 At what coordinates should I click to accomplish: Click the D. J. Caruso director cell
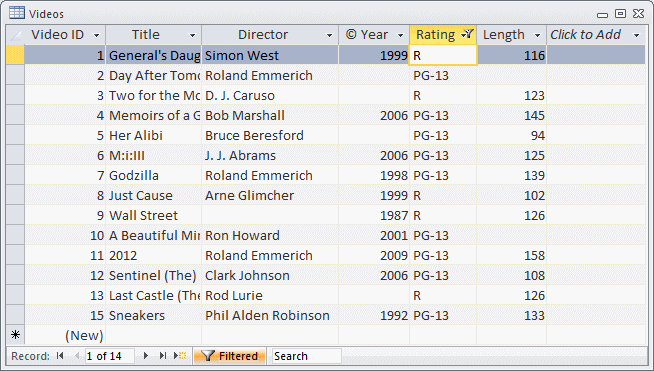(270, 96)
